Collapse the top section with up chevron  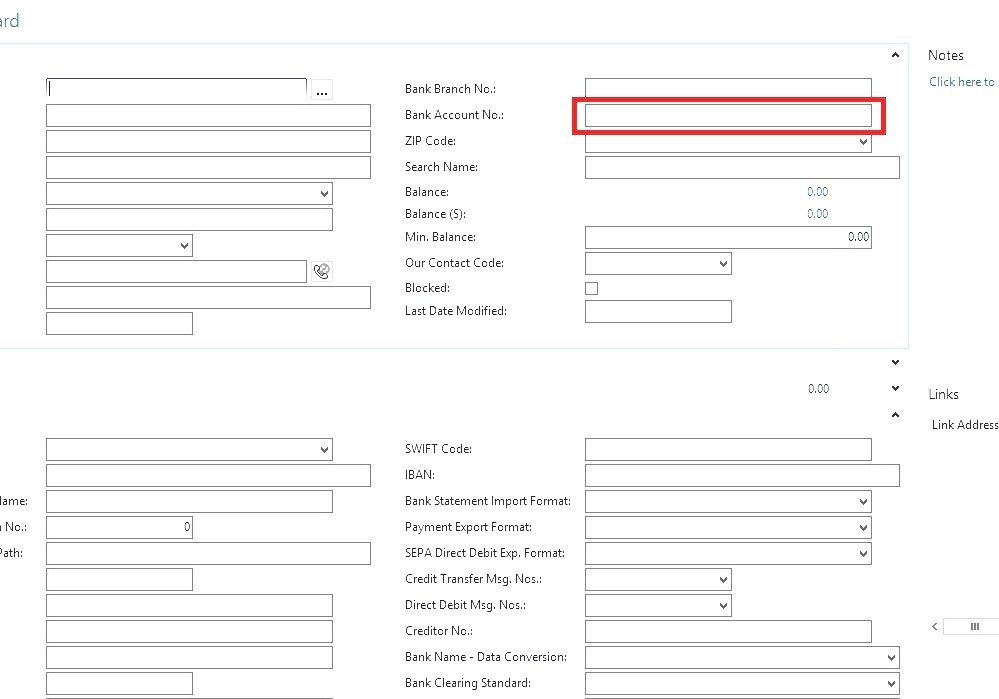[895, 55]
